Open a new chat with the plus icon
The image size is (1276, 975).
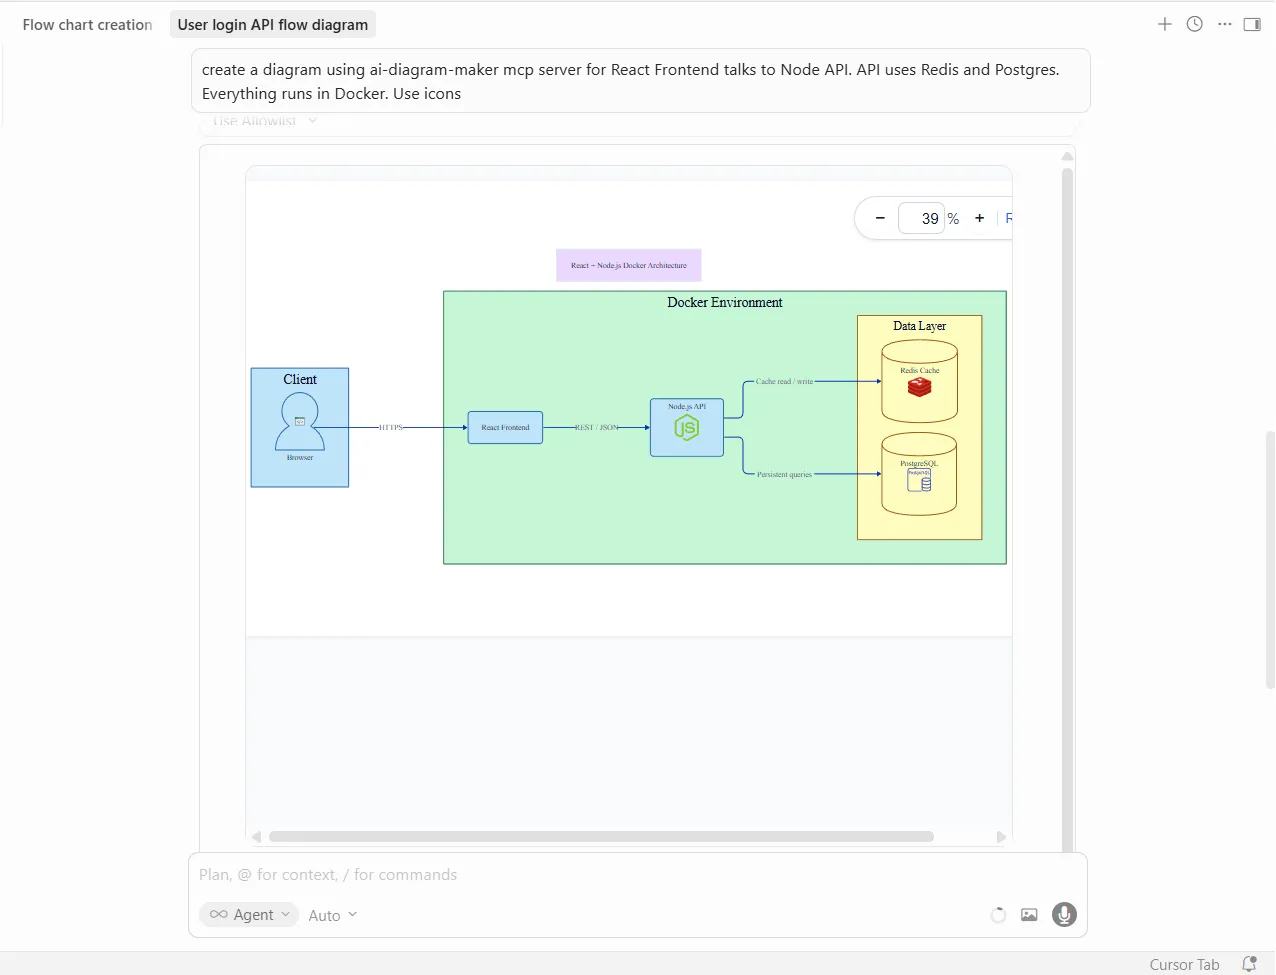1164,23
